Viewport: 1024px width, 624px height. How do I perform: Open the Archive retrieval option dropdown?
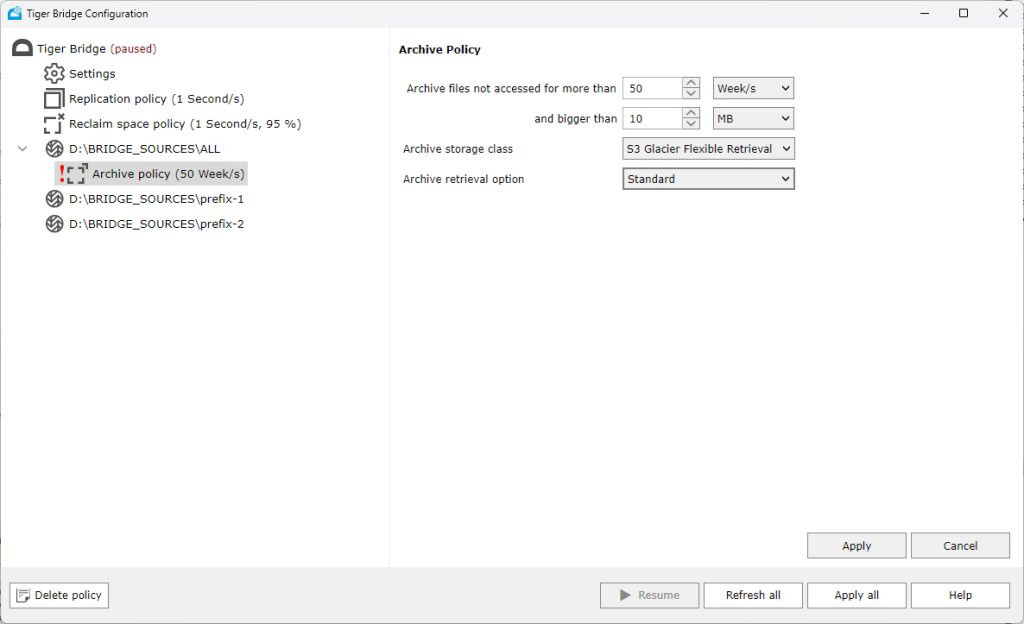pos(709,179)
